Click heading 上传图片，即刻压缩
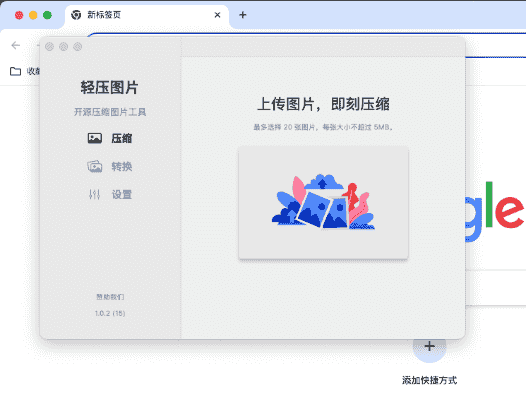Image resolution: width=527 pixels, height=393 pixels. pos(323,104)
